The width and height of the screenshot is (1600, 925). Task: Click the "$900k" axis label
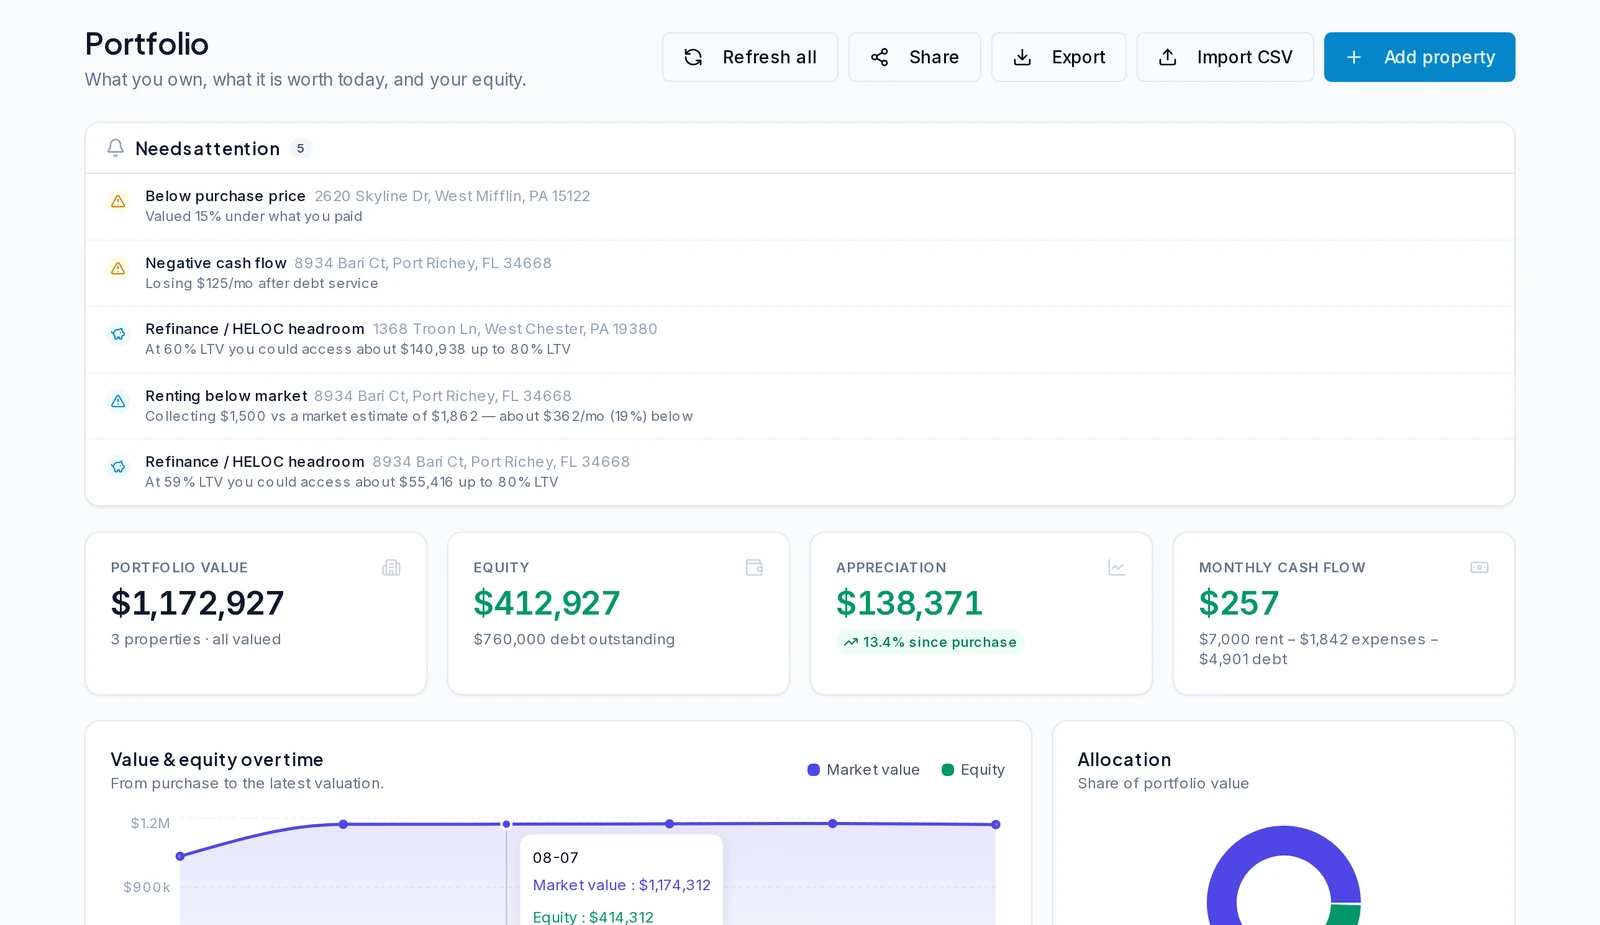tap(147, 888)
